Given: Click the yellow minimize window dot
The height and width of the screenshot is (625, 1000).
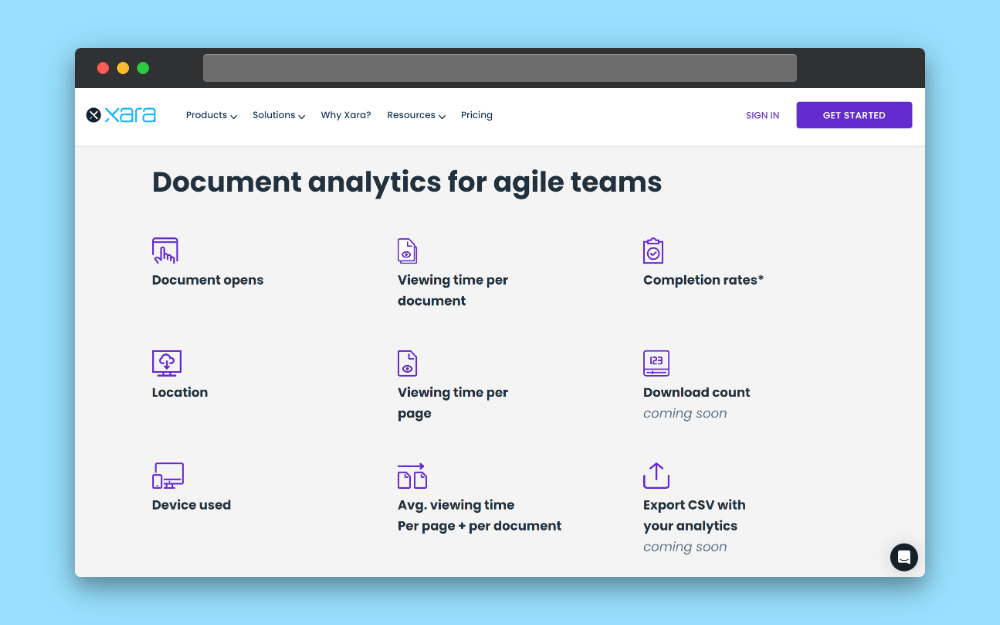Looking at the screenshot, I should (x=123, y=68).
